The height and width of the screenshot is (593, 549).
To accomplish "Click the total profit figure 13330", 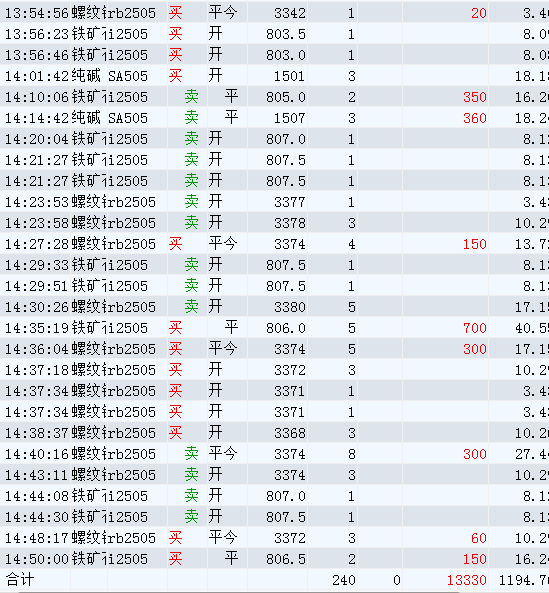I will click(x=467, y=580).
